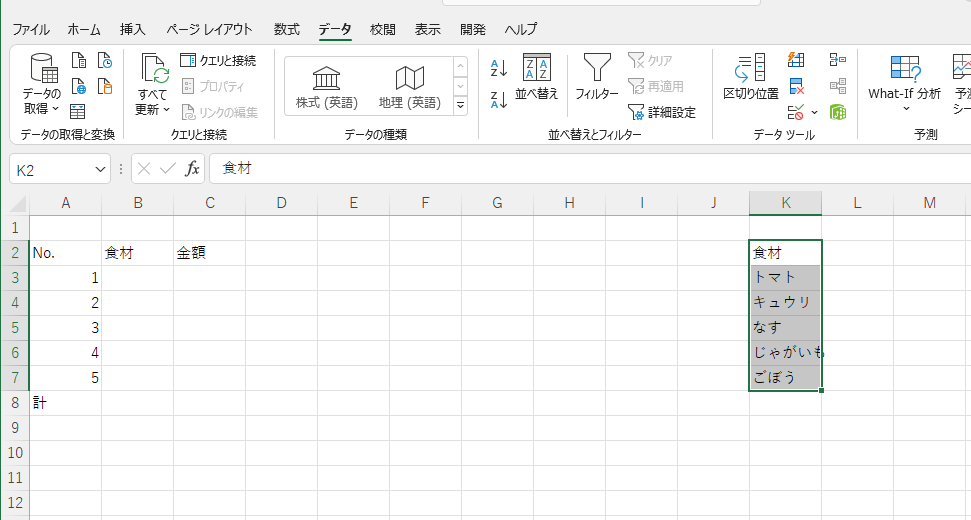
Task: Click 再適用 (Reapply) filter
Action: [656, 86]
